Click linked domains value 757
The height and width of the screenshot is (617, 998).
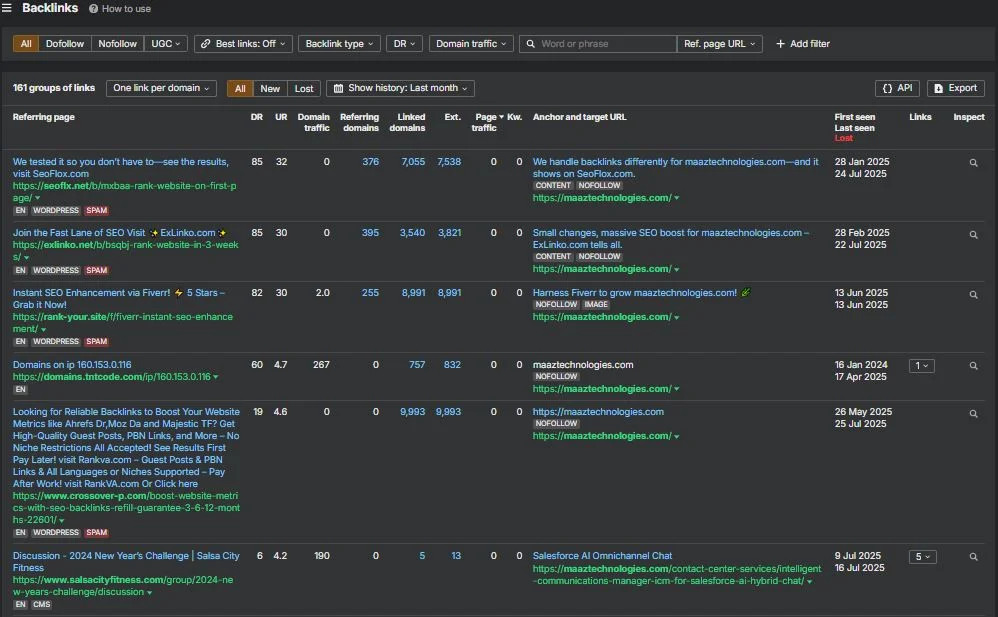click(417, 365)
